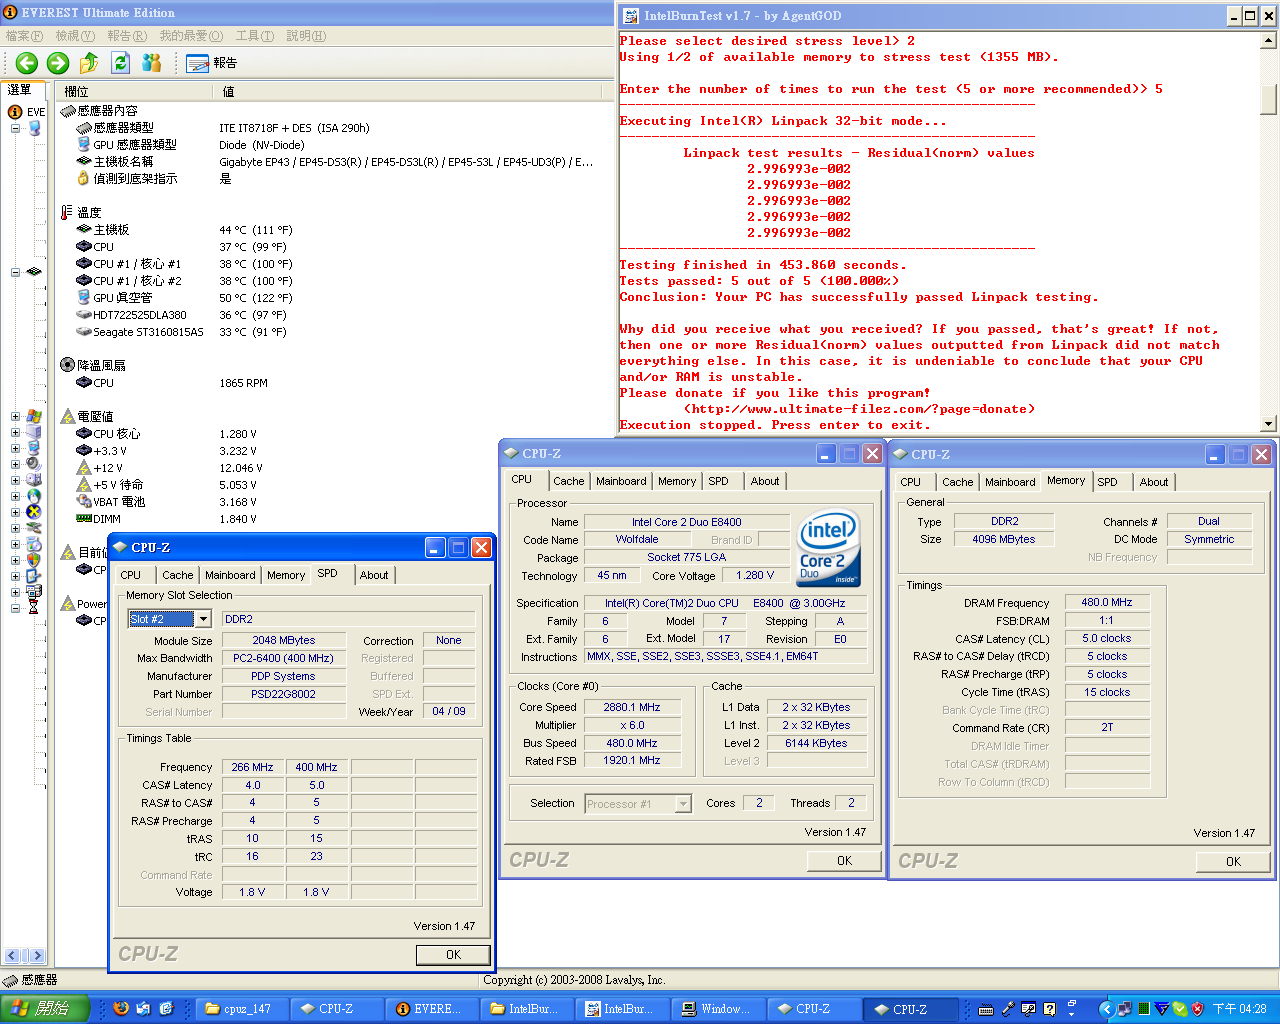Open the 說明(H) menu in EVEREST
The height and width of the screenshot is (1024, 1280).
306,36
